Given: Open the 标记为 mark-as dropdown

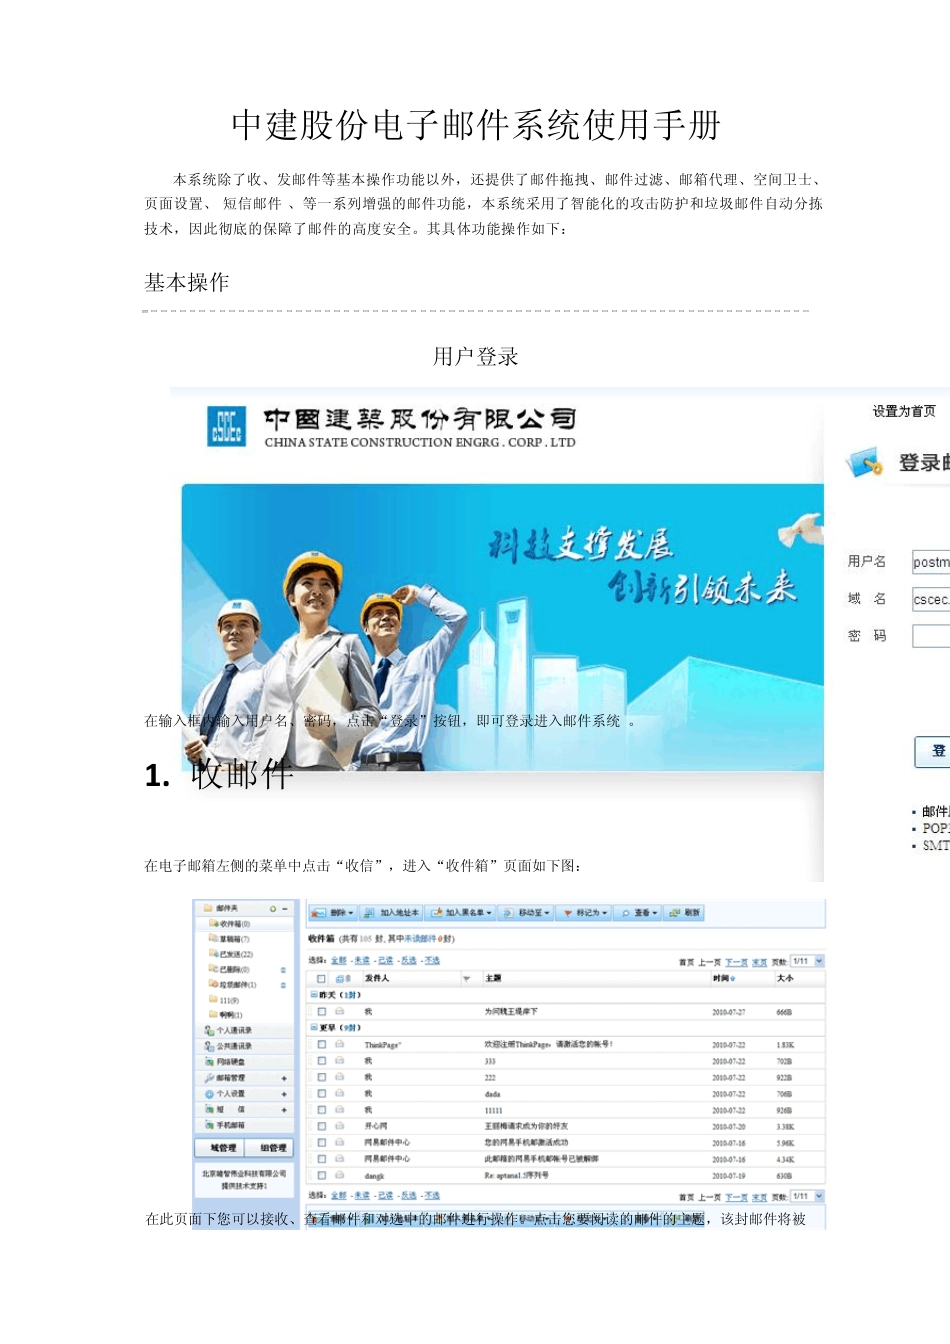Looking at the screenshot, I should pos(586,913).
